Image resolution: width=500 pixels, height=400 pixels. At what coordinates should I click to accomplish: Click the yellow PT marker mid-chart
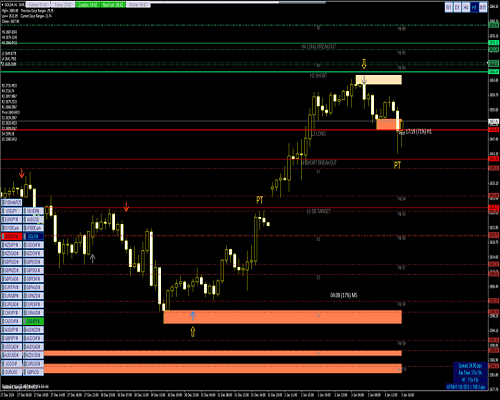coord(260,200)
